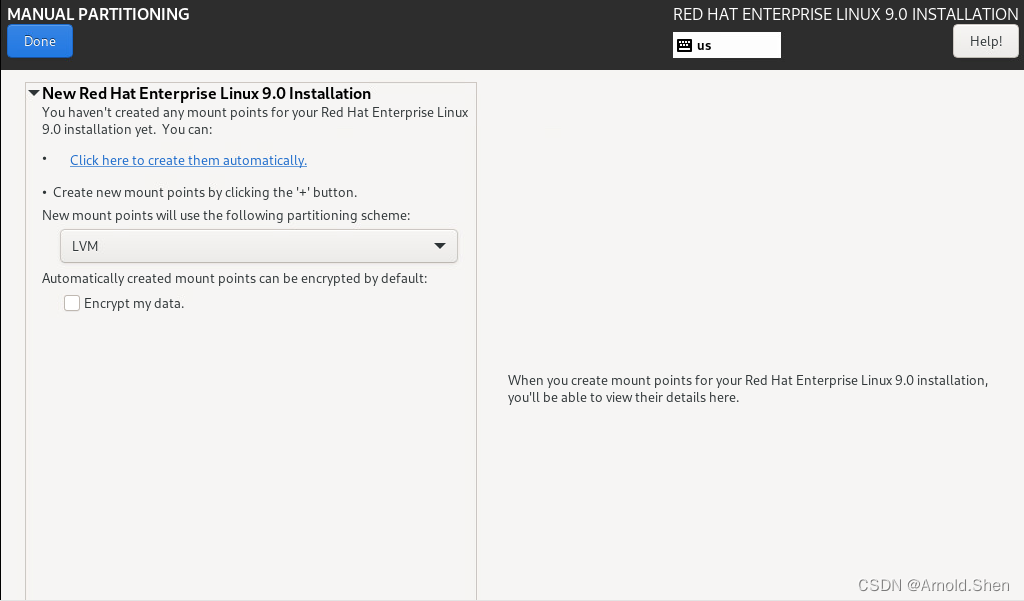
Task: Select the RED HAT ENTERPRISE LINUX 9.0 INSTALLATION header
Action: click(x=845, y=14)
